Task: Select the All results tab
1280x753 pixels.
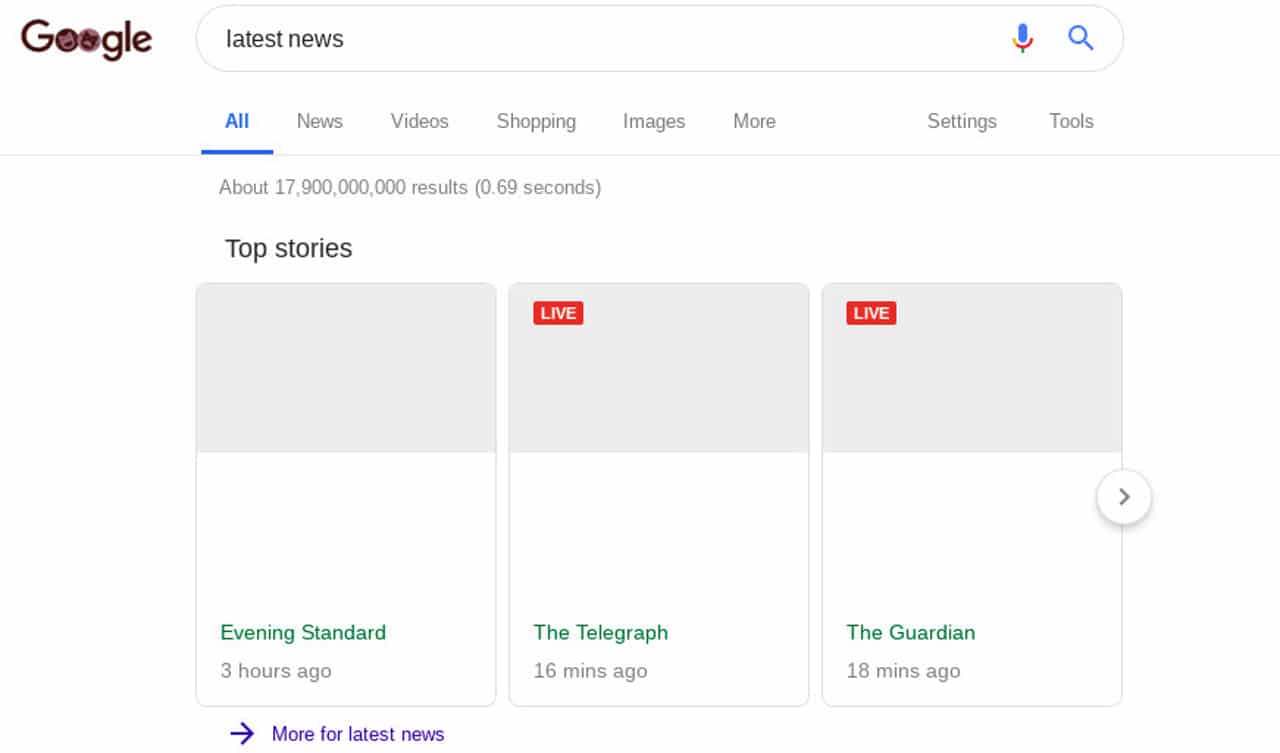Action: click(237, 121)
